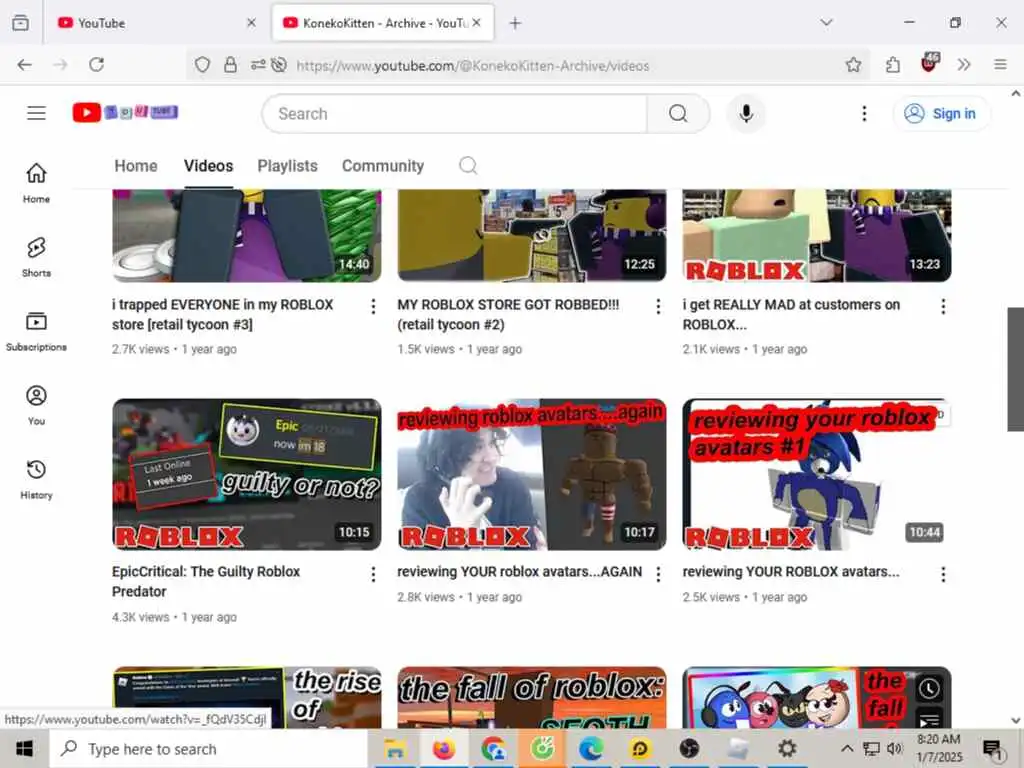Open MY ROBLOX STORE GOT ROBBED title
1024x768 pixels.
(508, 314)
